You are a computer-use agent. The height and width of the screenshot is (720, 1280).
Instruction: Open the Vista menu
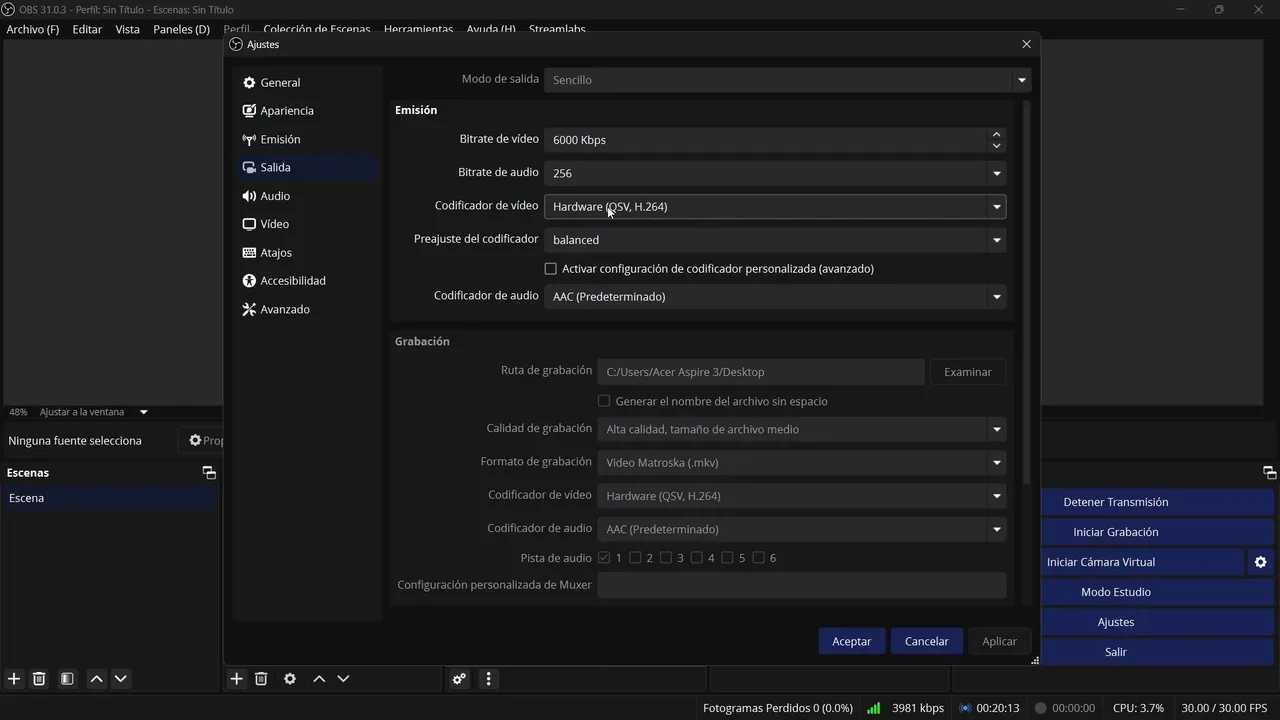pyautogui.click(x=128, y=29)
